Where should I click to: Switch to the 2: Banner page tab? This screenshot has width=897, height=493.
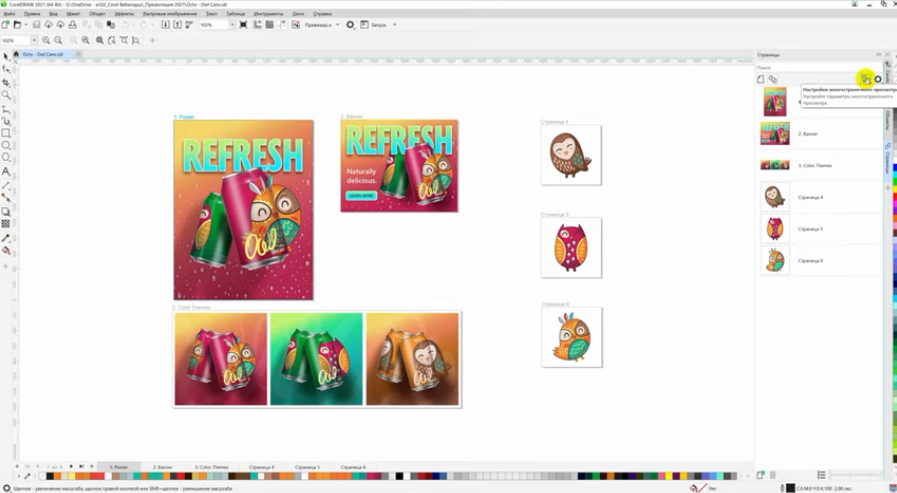[x=162, y=467]
